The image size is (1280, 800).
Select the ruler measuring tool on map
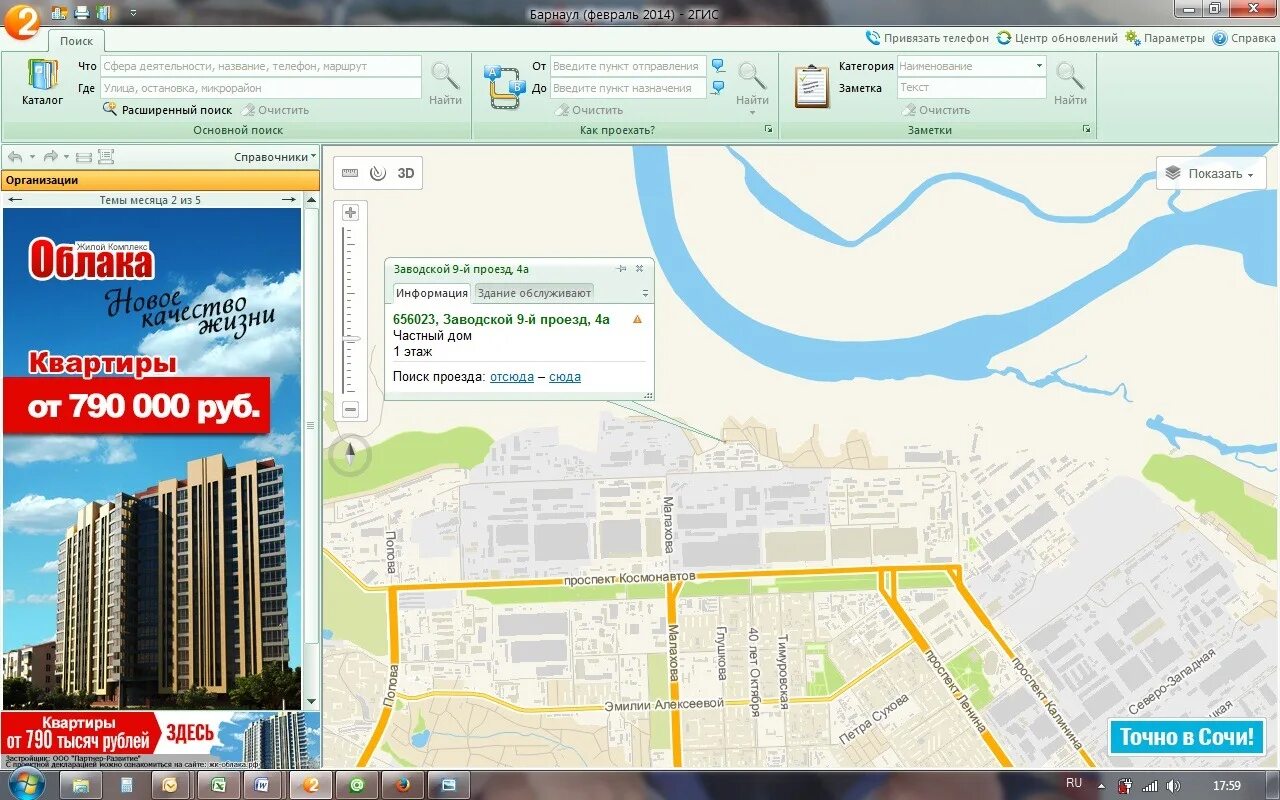[350, 173]
